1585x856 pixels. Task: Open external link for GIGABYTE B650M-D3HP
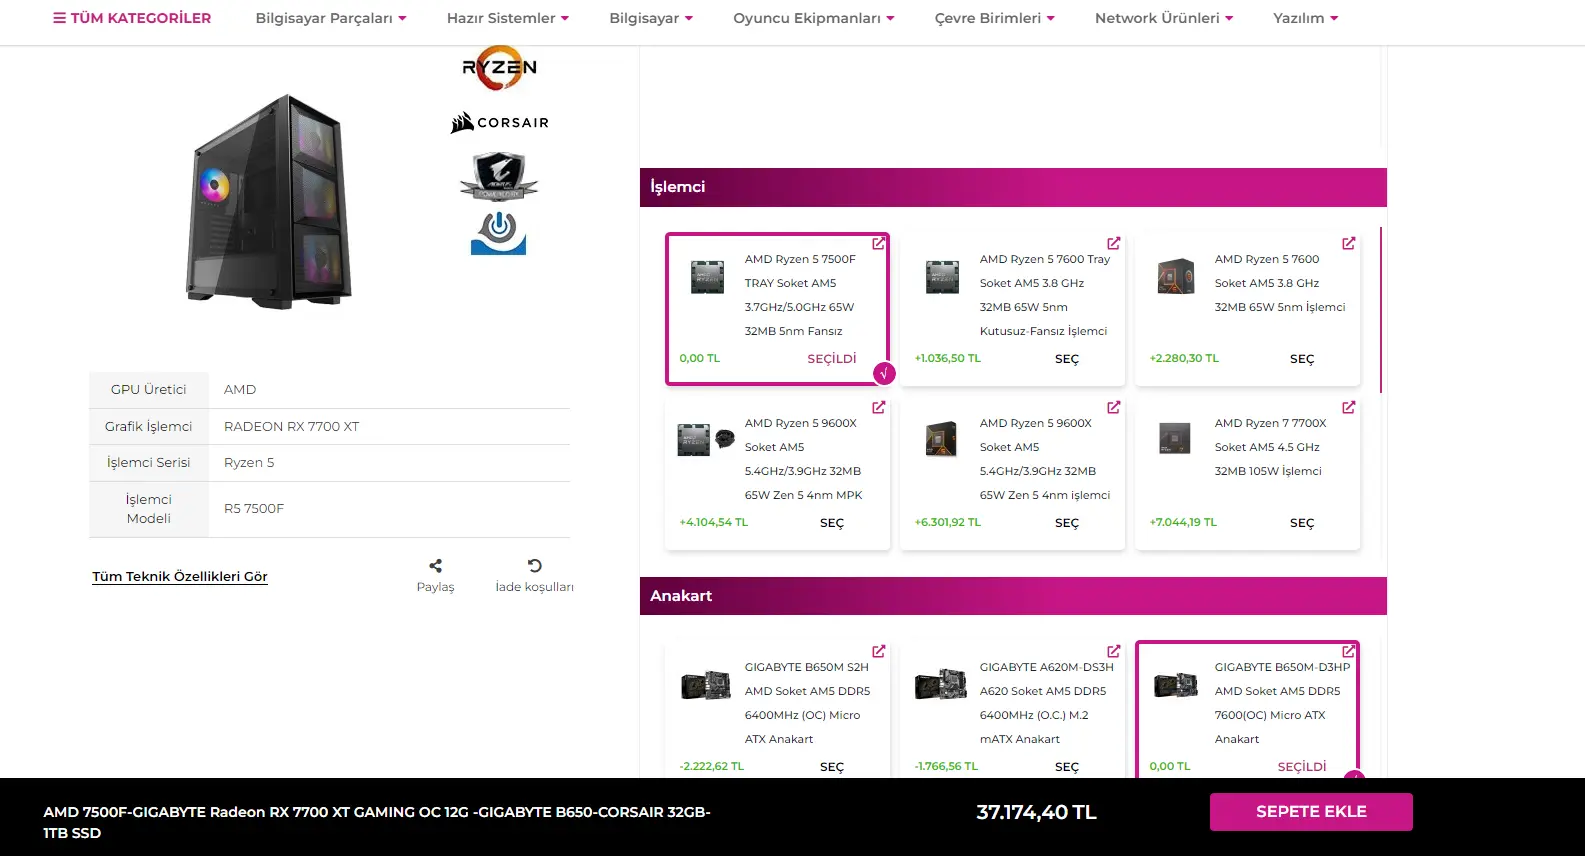tap(1348, 651)
